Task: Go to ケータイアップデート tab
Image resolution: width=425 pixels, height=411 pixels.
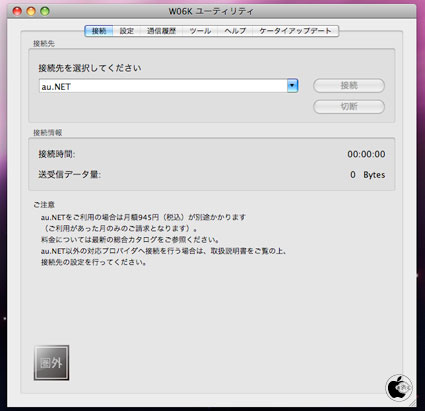Action: coord(295,31)
